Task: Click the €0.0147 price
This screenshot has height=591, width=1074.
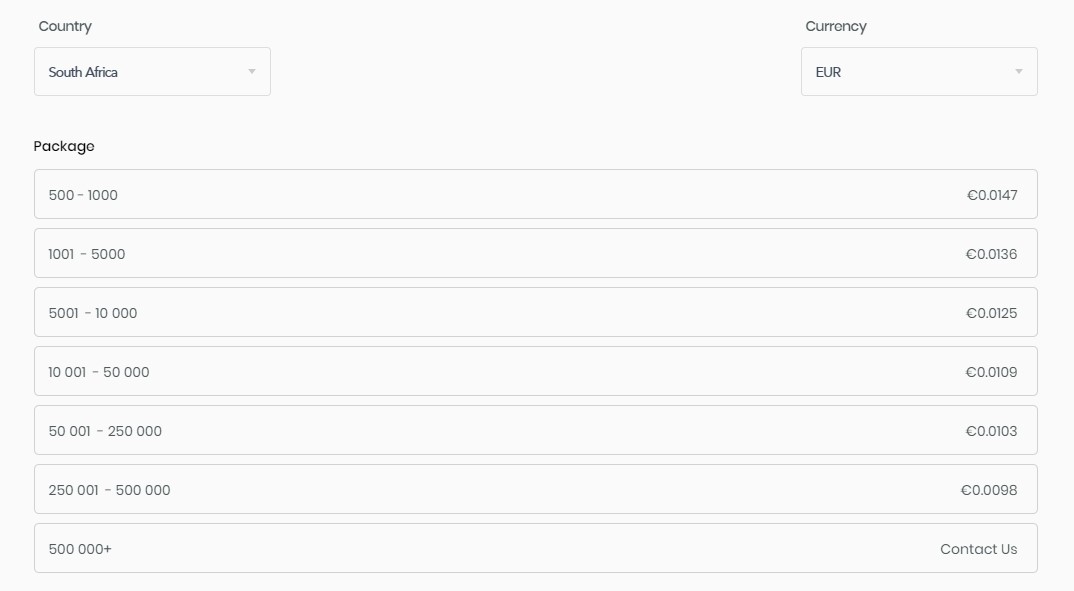Action: click(x=992, y=195)
